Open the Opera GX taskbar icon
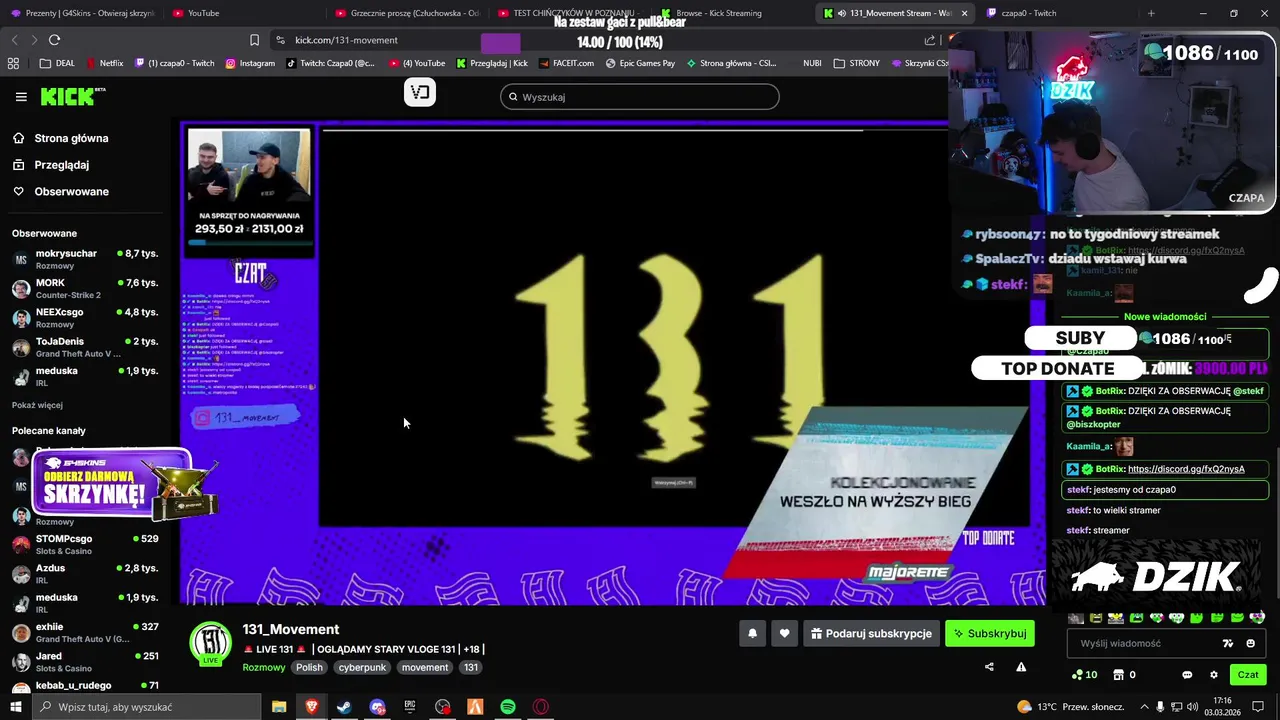This screenshot has height=720, width=1280. [x=541, y=707]
